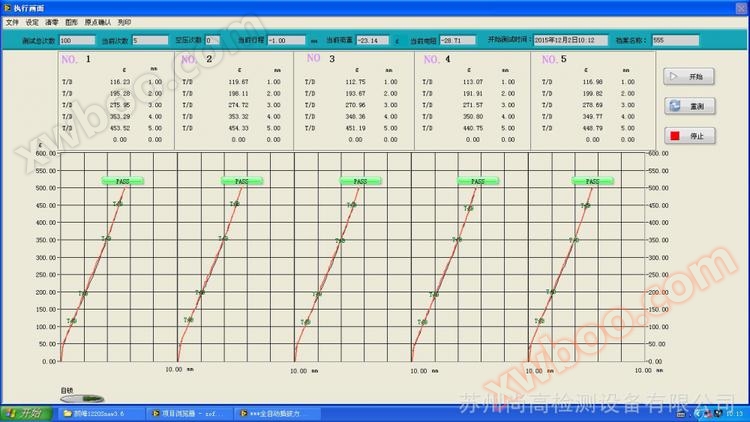The height and width of the screenshot is (422, 750).
Task: Hit the red 停止 (Stop) button
Action: click(x=686, y=135)
